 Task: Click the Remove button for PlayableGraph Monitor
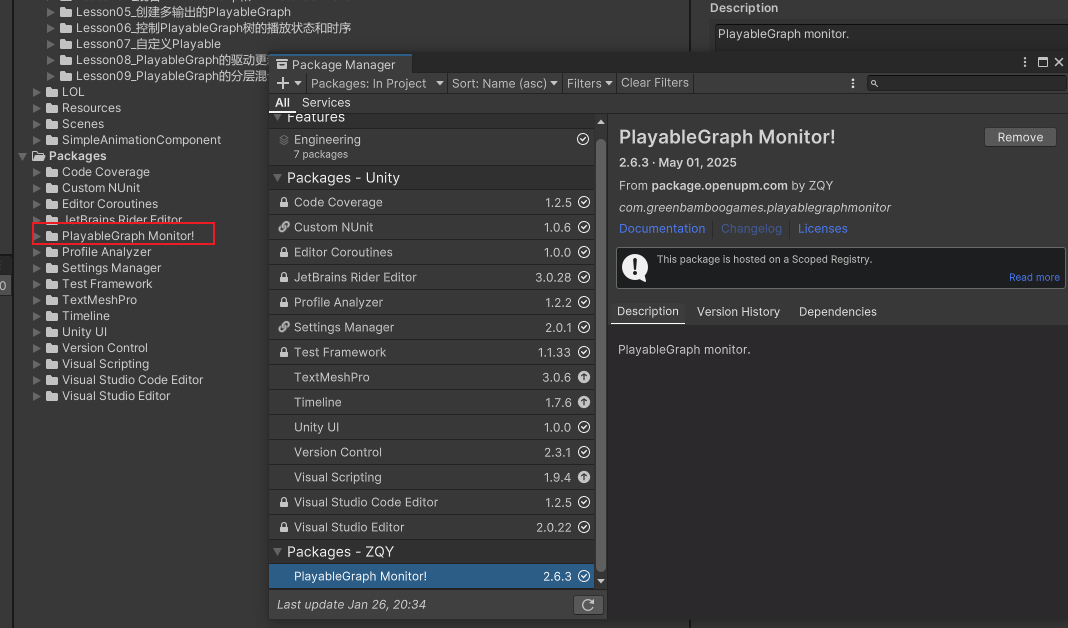coord(1020,137)
